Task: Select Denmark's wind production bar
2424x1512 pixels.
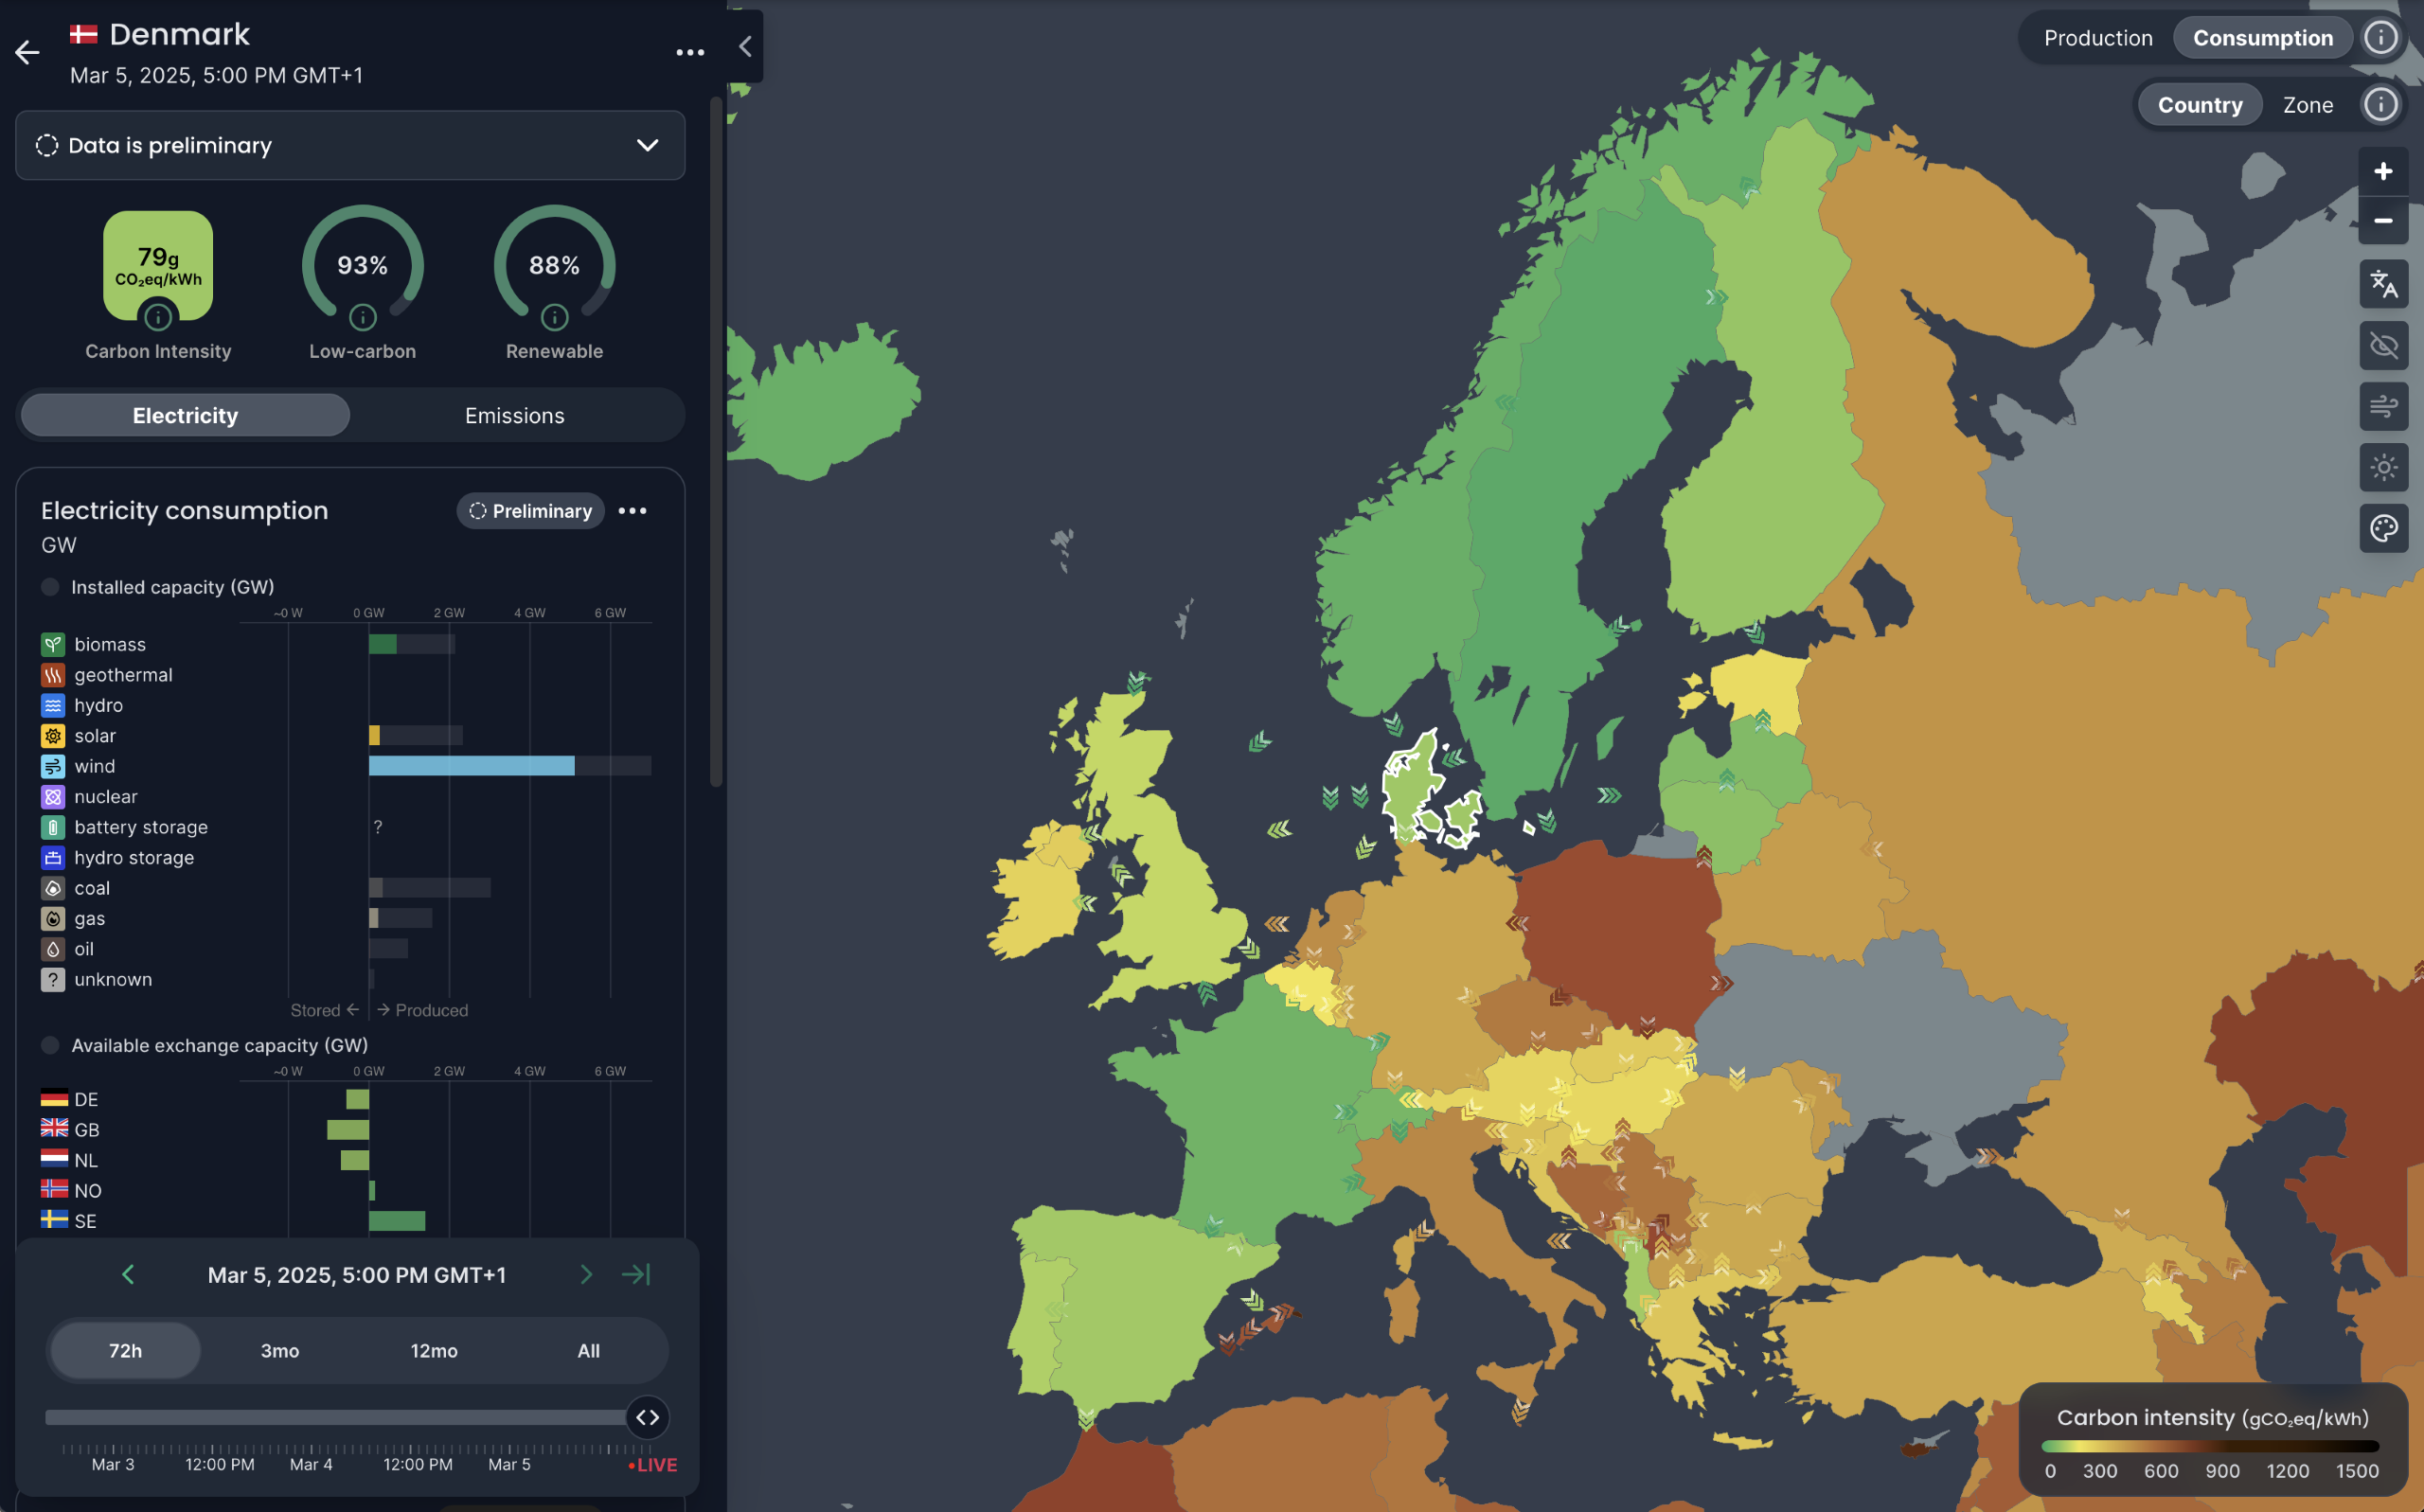Action: point(472,766)
